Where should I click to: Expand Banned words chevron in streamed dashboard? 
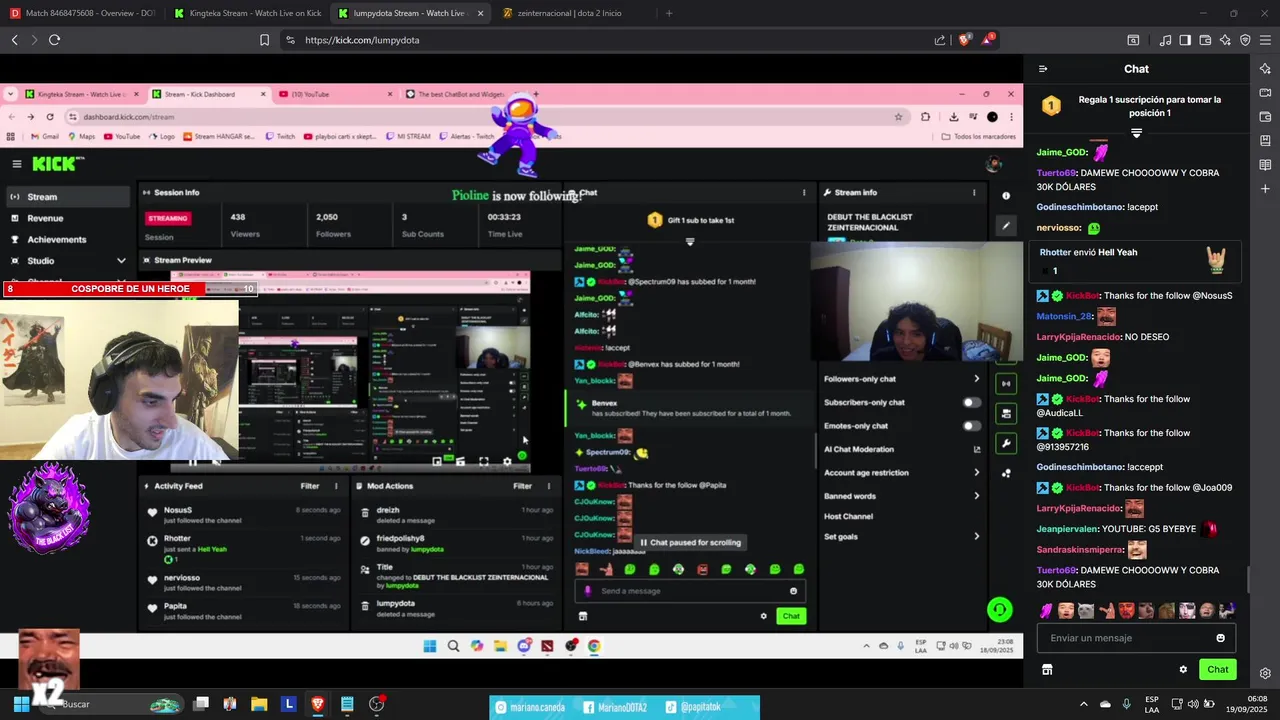[977, 496]
